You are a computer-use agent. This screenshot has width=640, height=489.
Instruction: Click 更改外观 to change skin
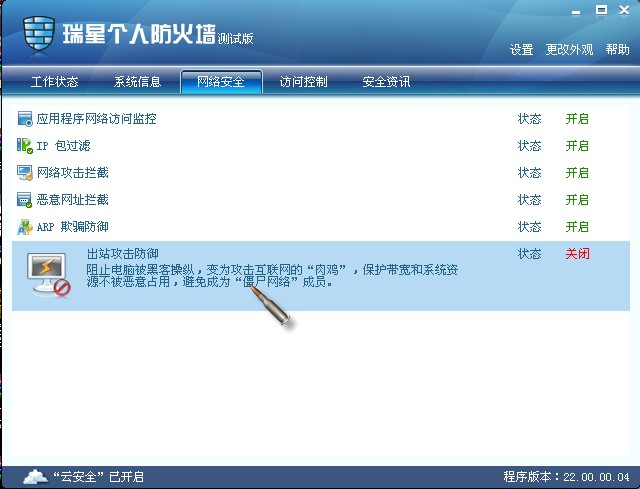pyautogui.click(x=569, y=50)
